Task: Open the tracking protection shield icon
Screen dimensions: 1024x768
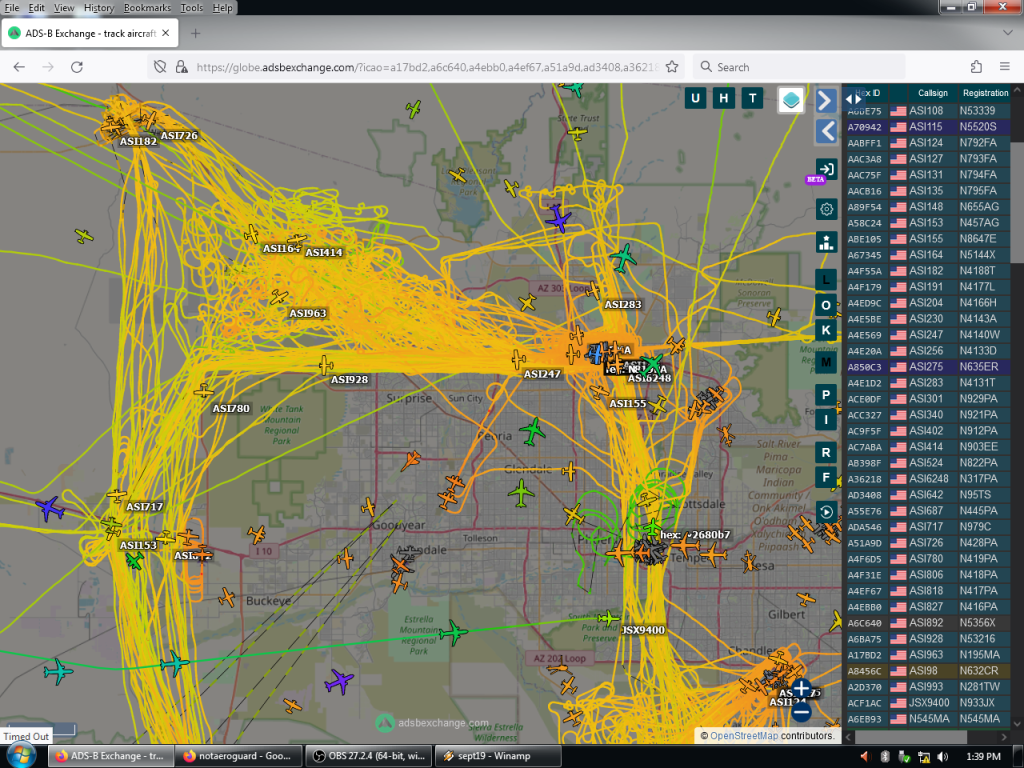Action: tap(160, 67)
